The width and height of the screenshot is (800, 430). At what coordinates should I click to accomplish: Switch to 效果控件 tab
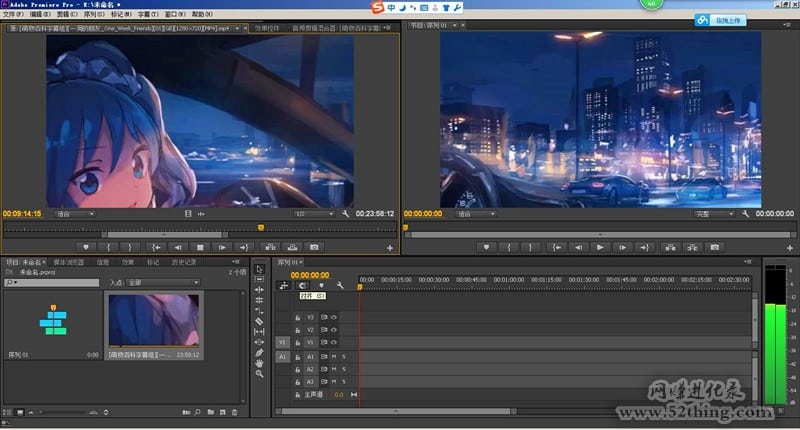[x=267, y=28]
